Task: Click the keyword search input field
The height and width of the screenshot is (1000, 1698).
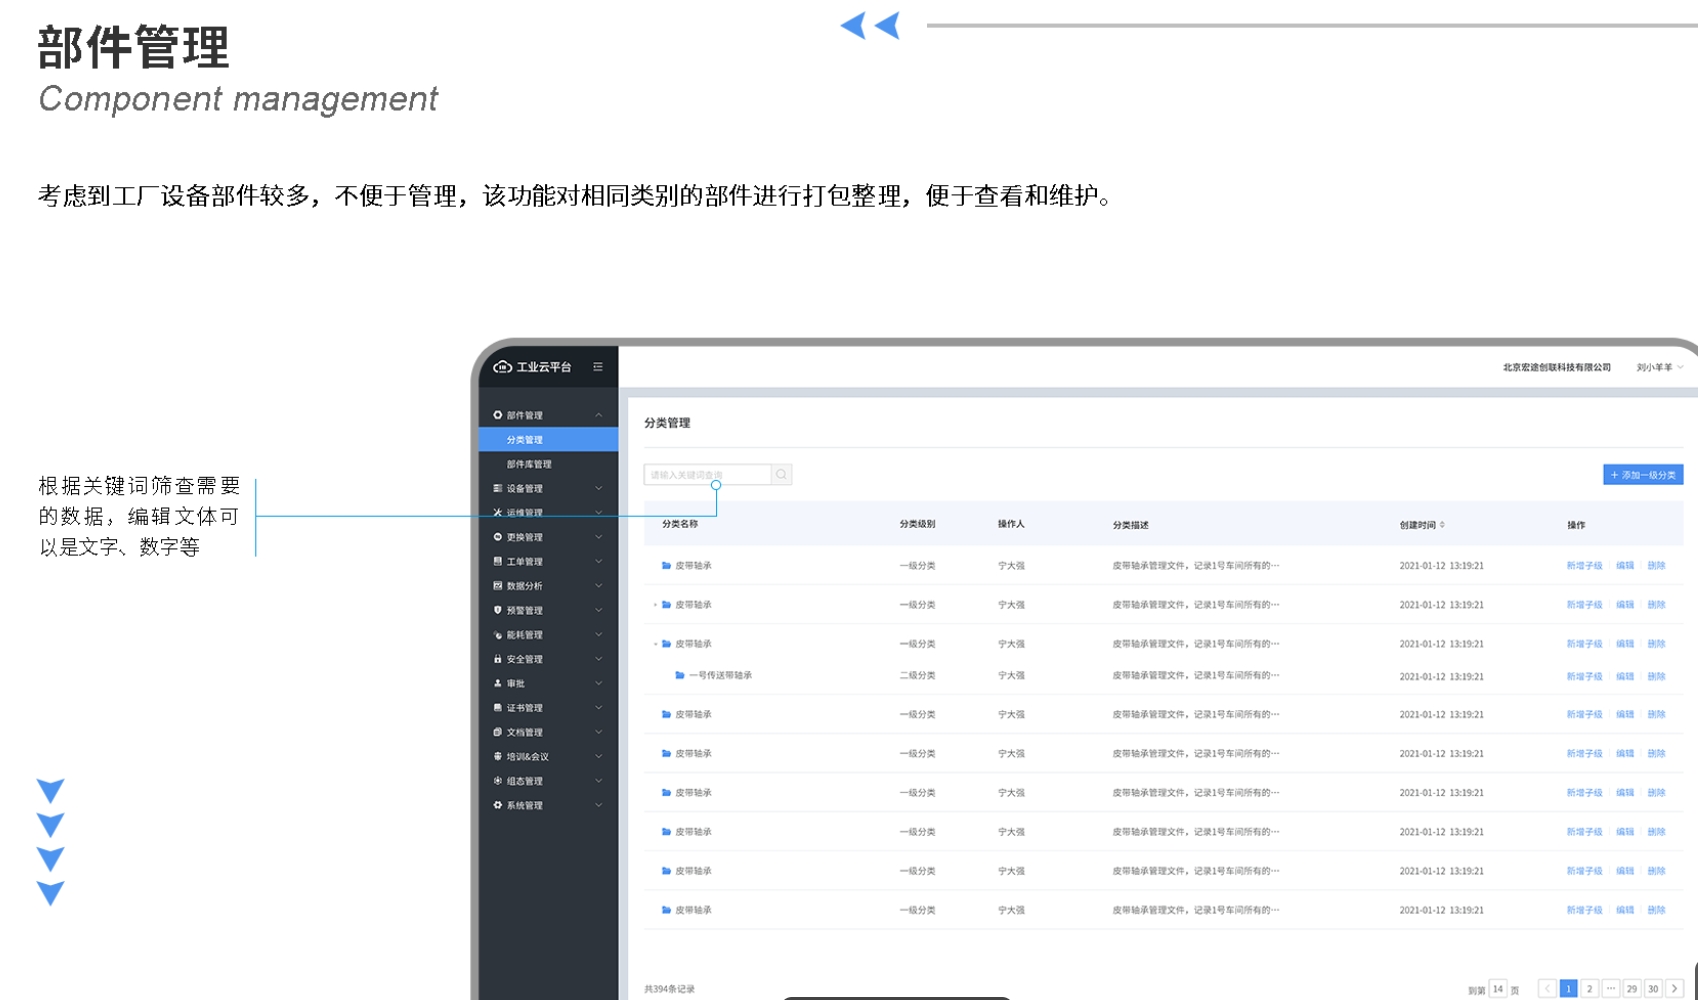Action: pyautogui.click(x=708, y=475)
